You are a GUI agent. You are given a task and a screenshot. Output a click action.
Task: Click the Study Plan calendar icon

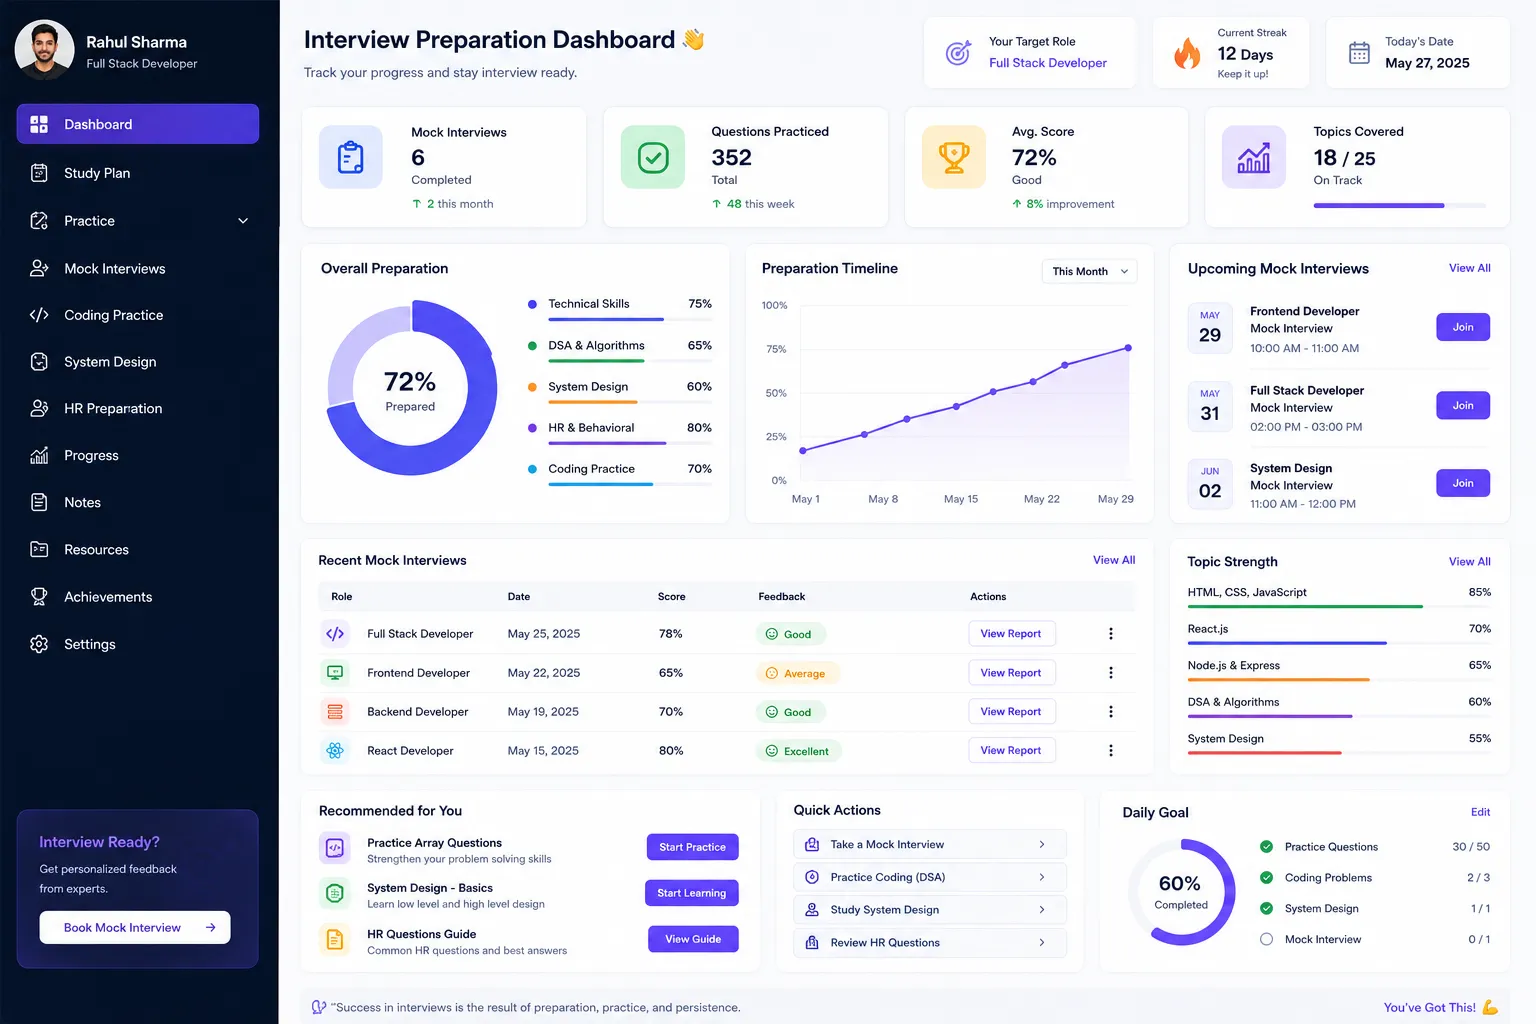[39, 173]
